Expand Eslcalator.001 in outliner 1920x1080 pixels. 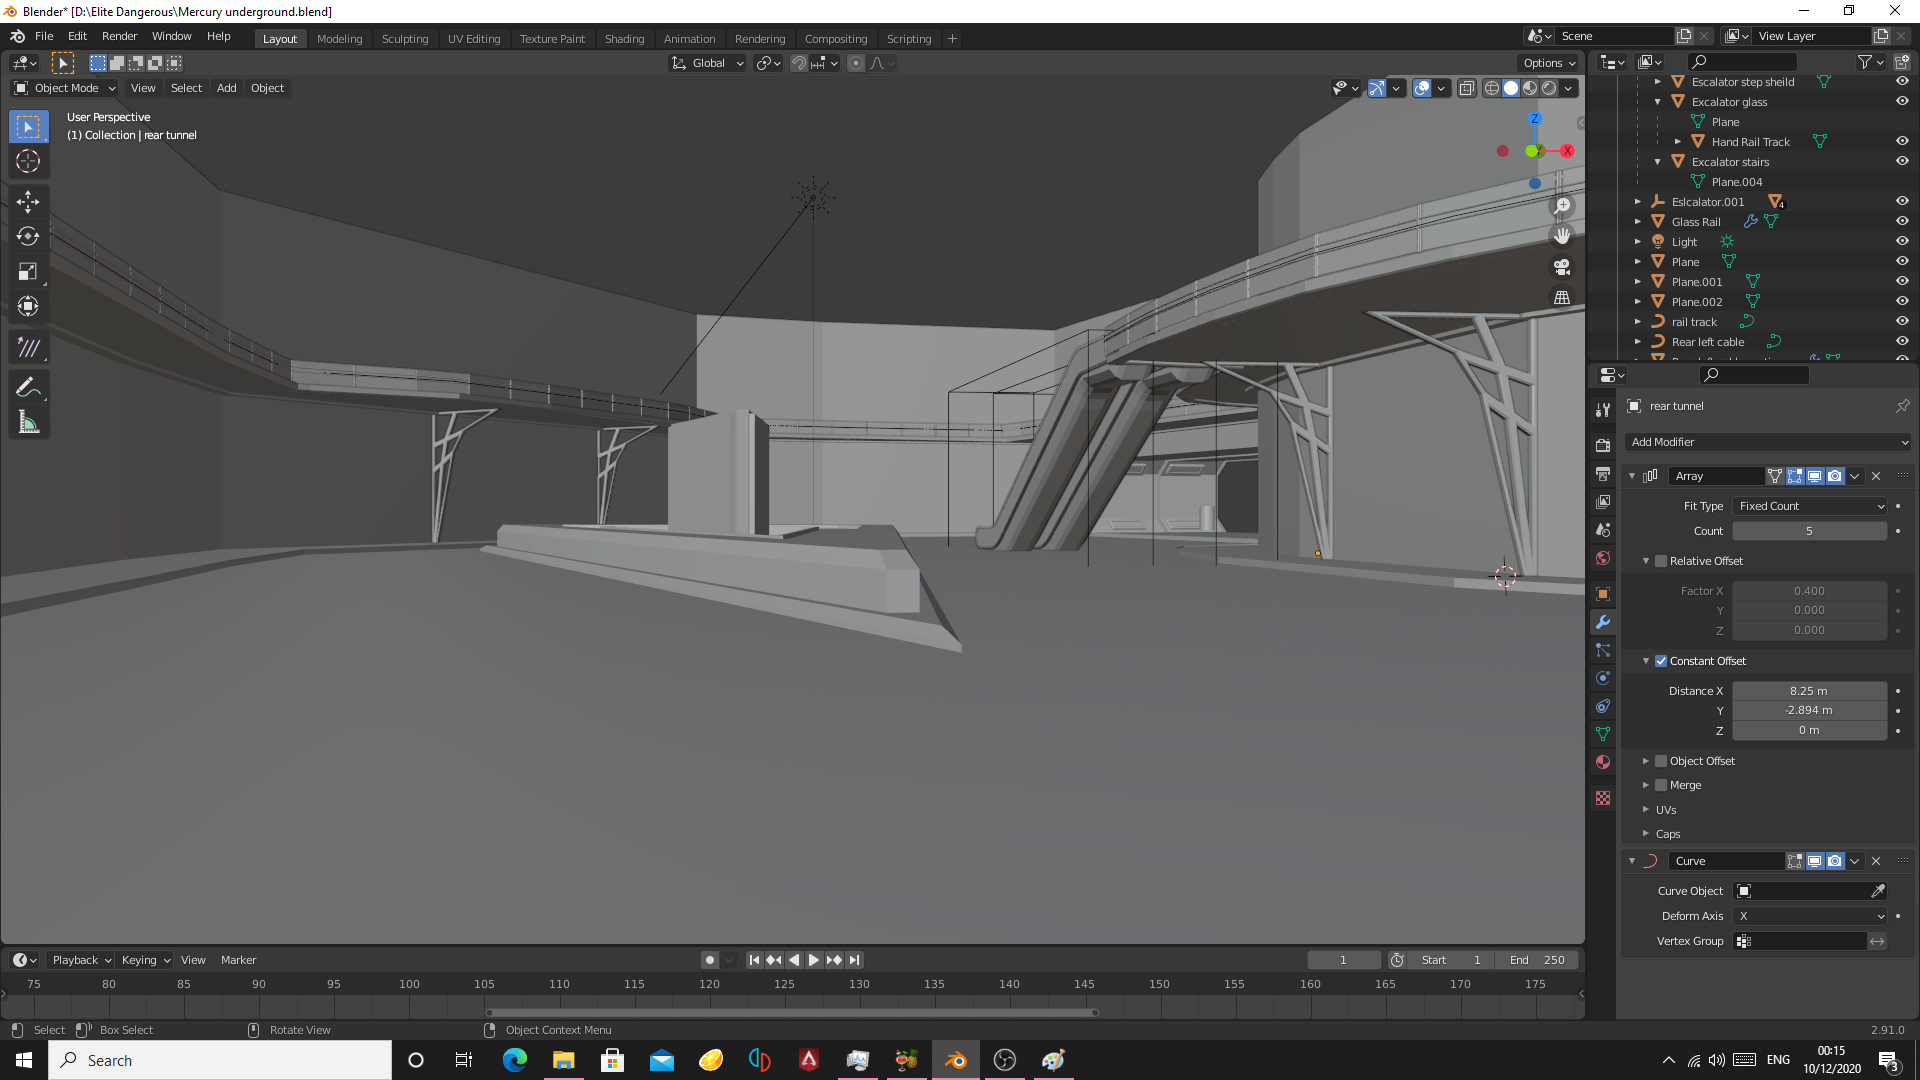1638,201
